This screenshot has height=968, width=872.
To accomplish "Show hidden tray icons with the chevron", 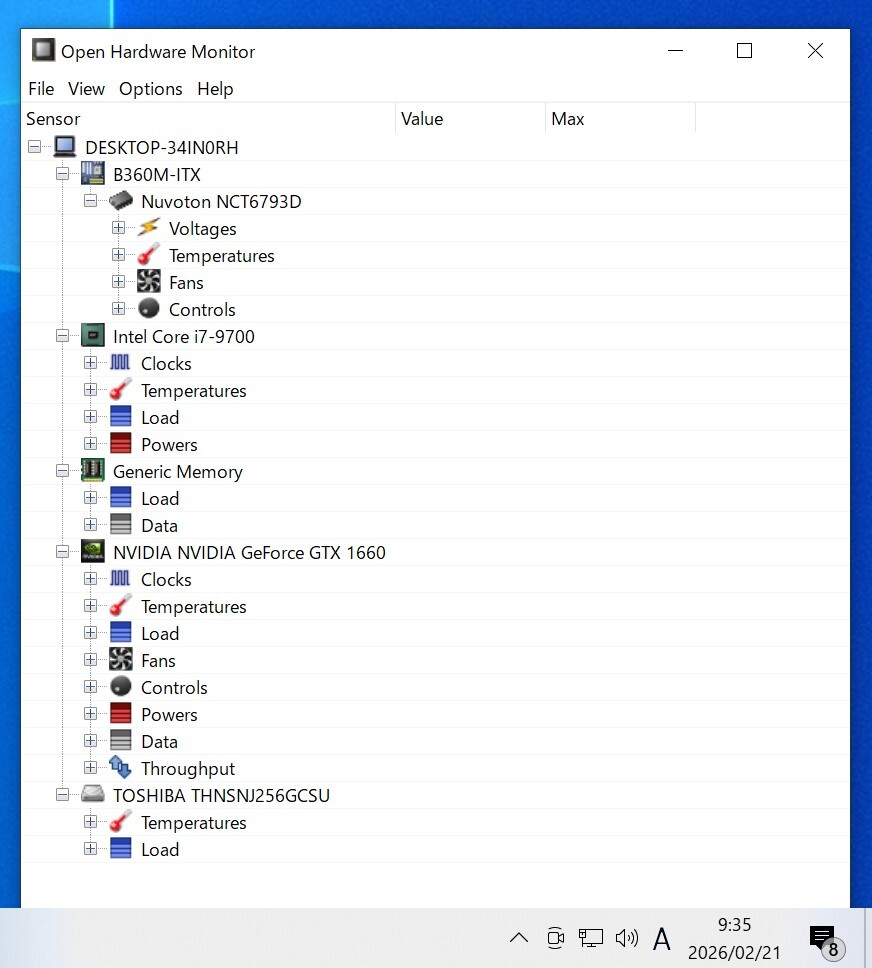I will [519, 938].
